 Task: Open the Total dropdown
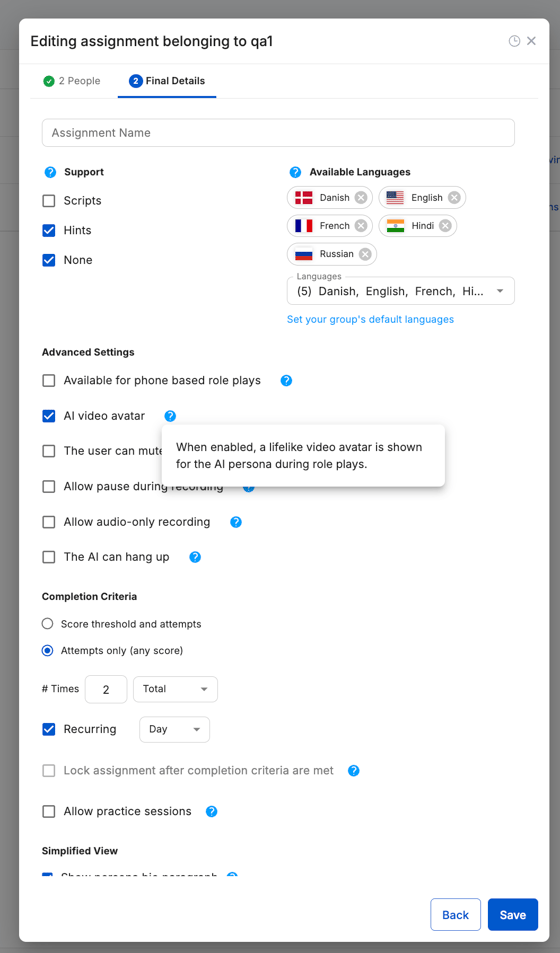[175, 689]
